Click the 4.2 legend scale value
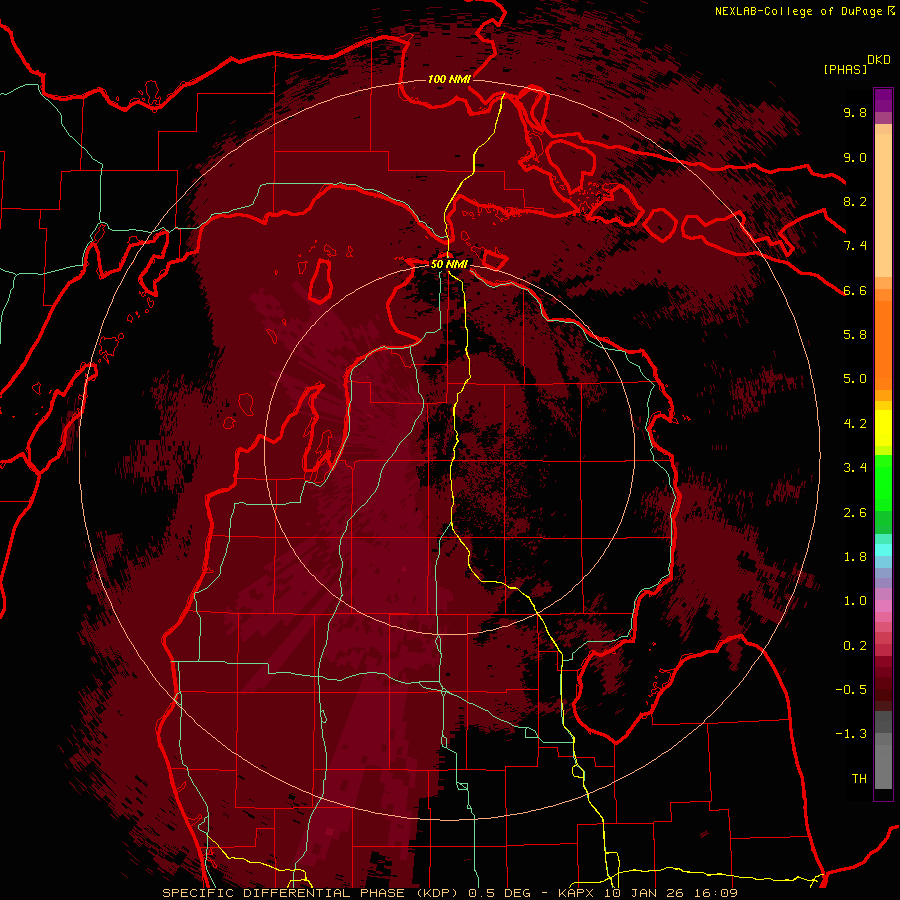The height and width of the screenshot is (900, 900). pyautogui.click(x=855, y=424)
